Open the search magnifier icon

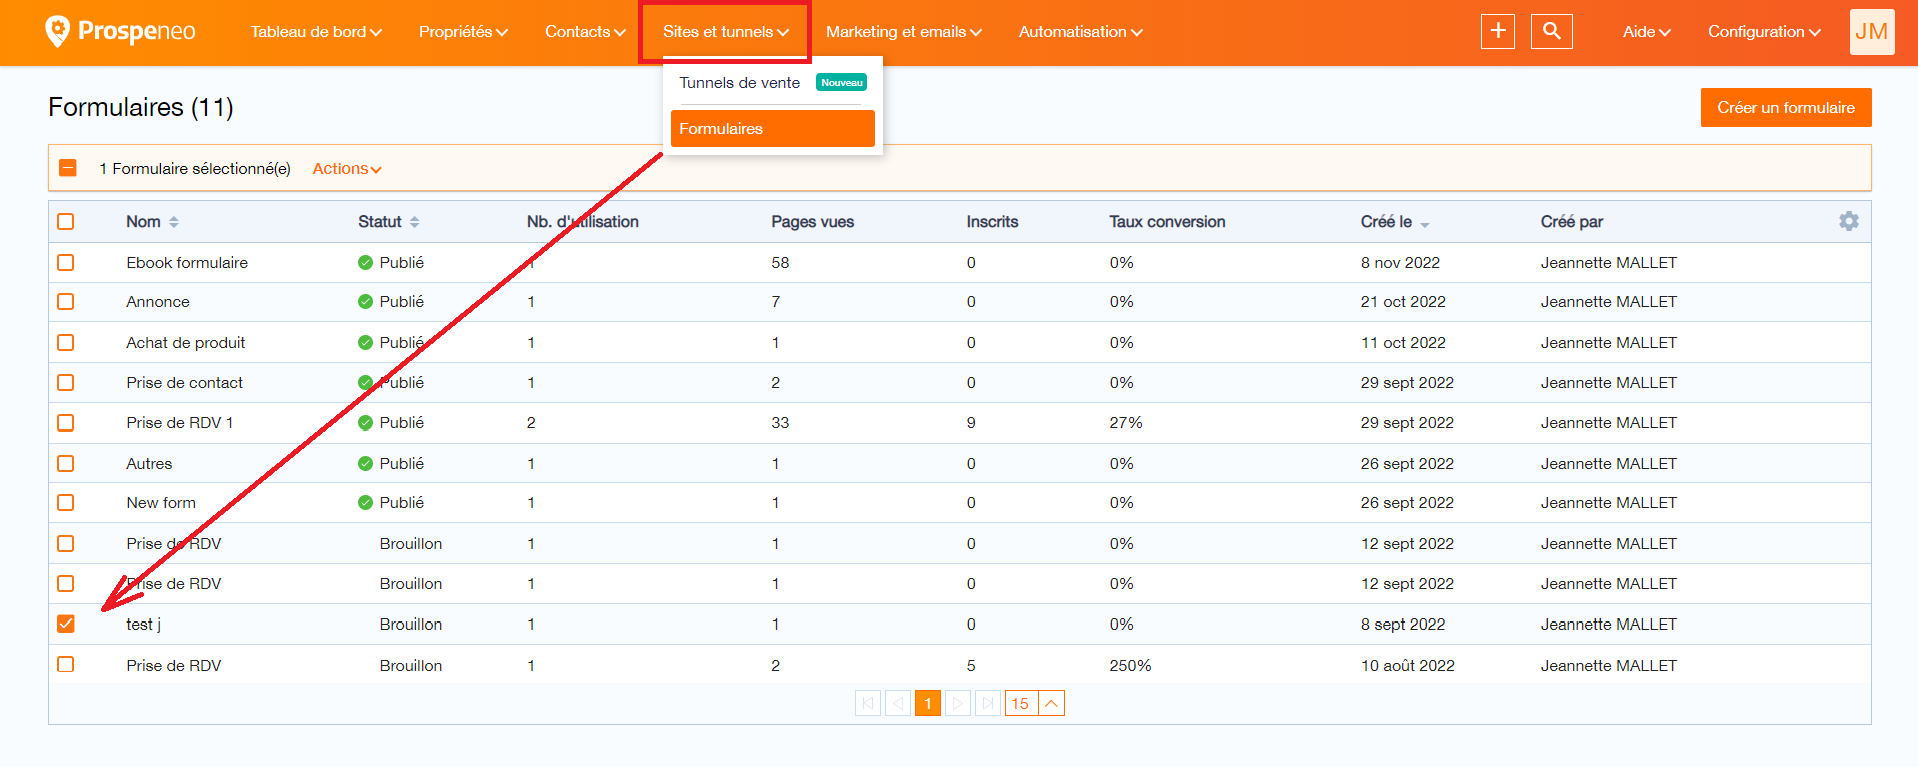1552,31
